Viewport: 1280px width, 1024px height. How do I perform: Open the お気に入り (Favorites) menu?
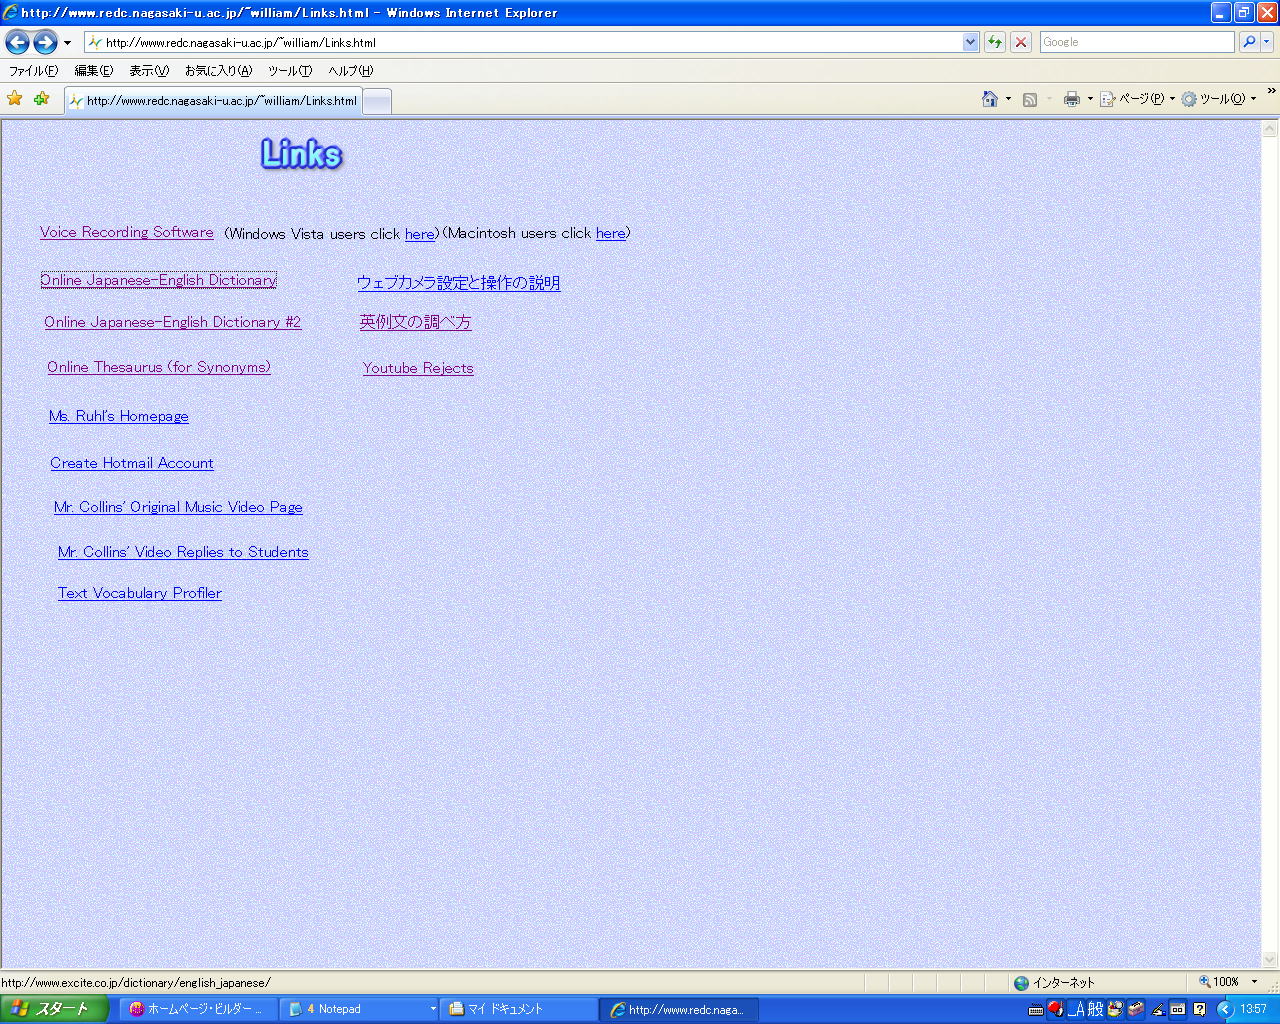[x=218, y=71]
